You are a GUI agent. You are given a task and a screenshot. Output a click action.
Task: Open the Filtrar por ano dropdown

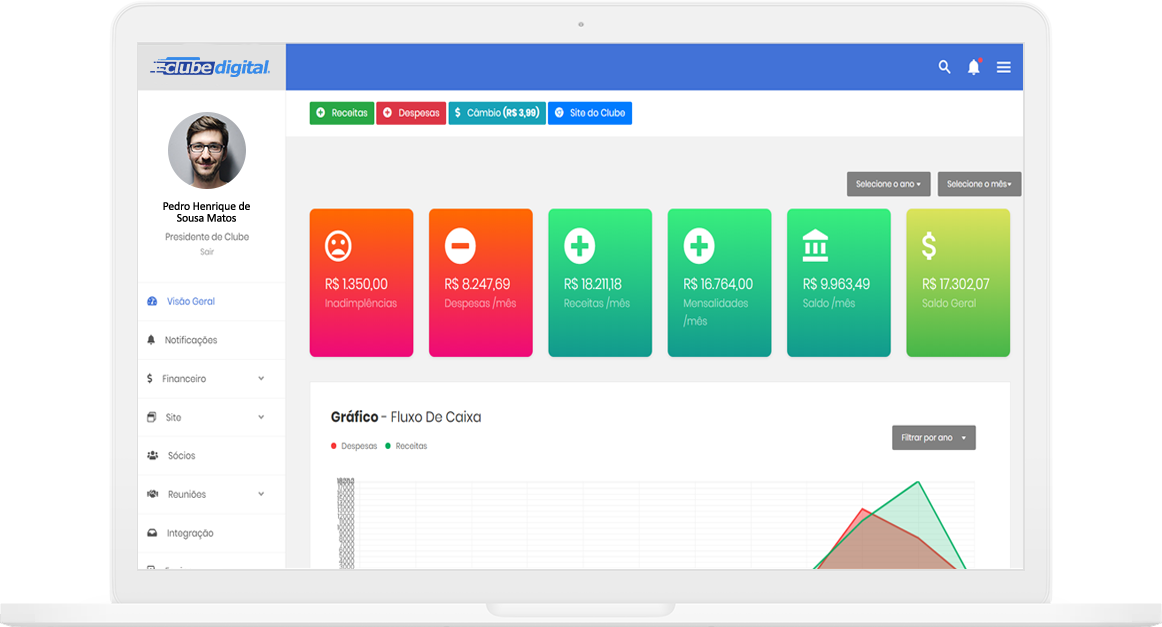tap(933, 438)
